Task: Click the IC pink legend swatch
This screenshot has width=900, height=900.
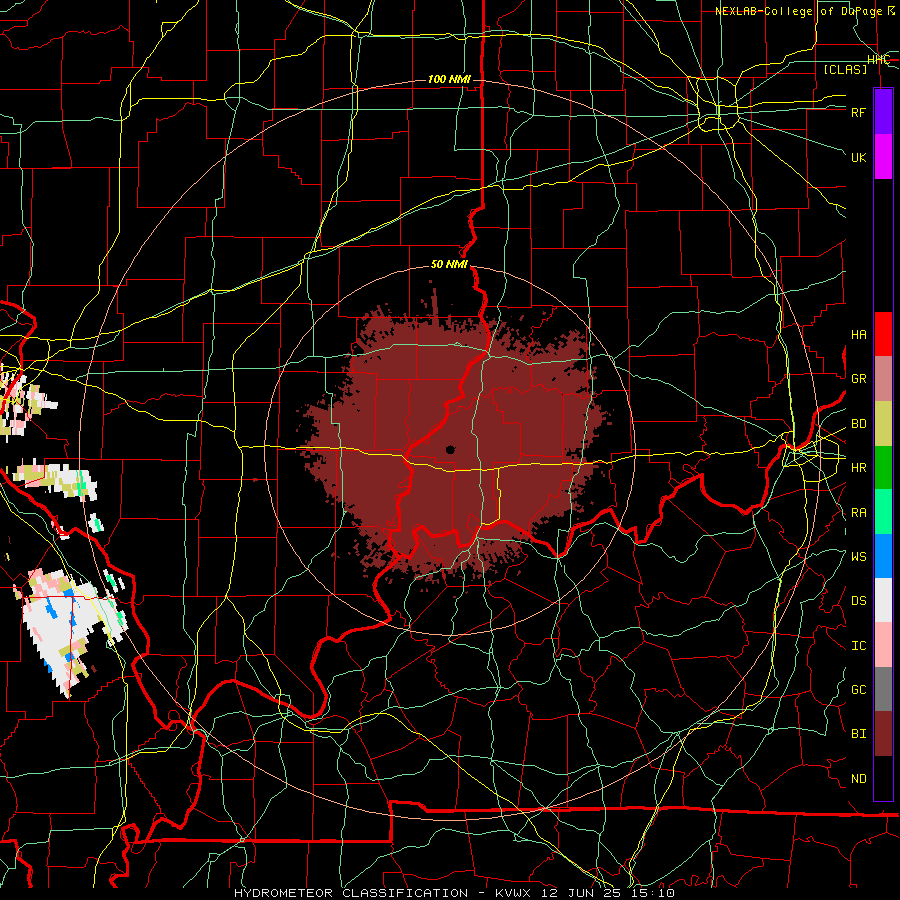Action: coord(883,645)
